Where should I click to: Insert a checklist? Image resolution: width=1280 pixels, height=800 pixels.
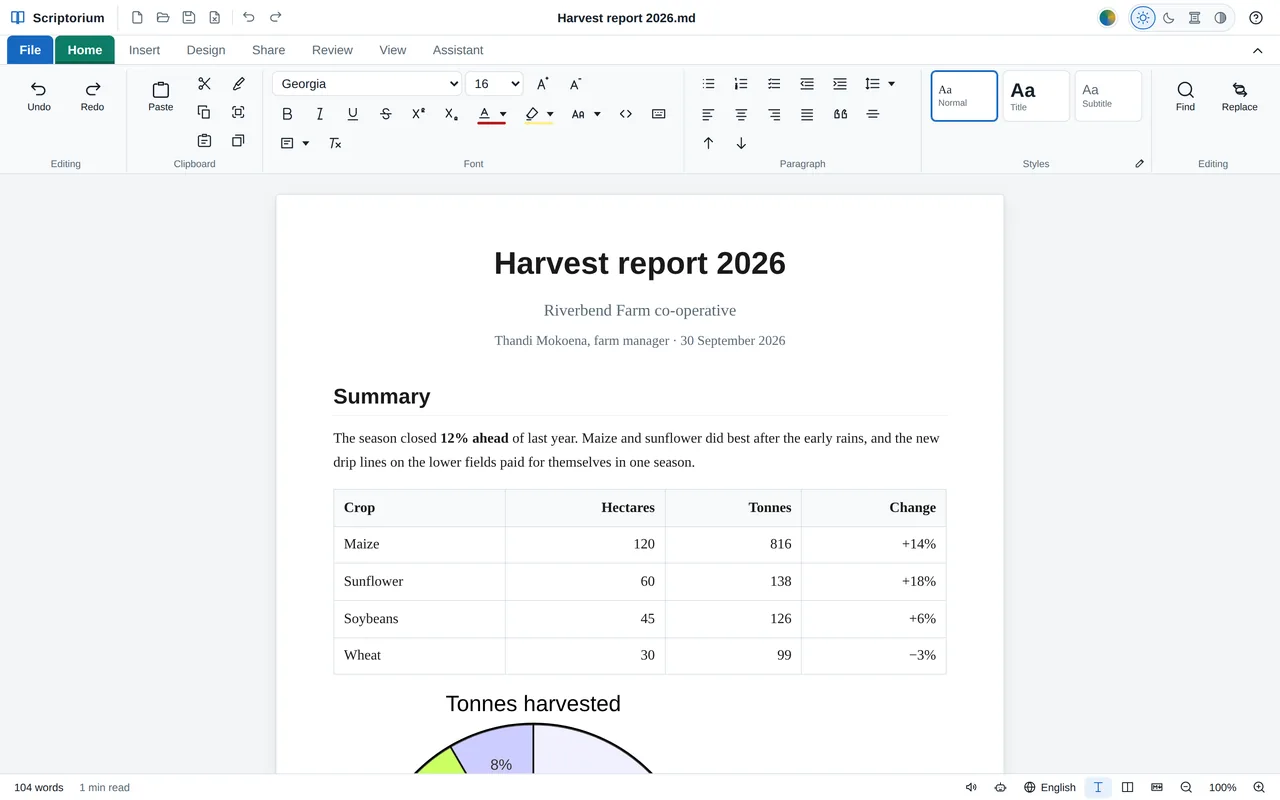pyautogui.click(x=774, y=84)
